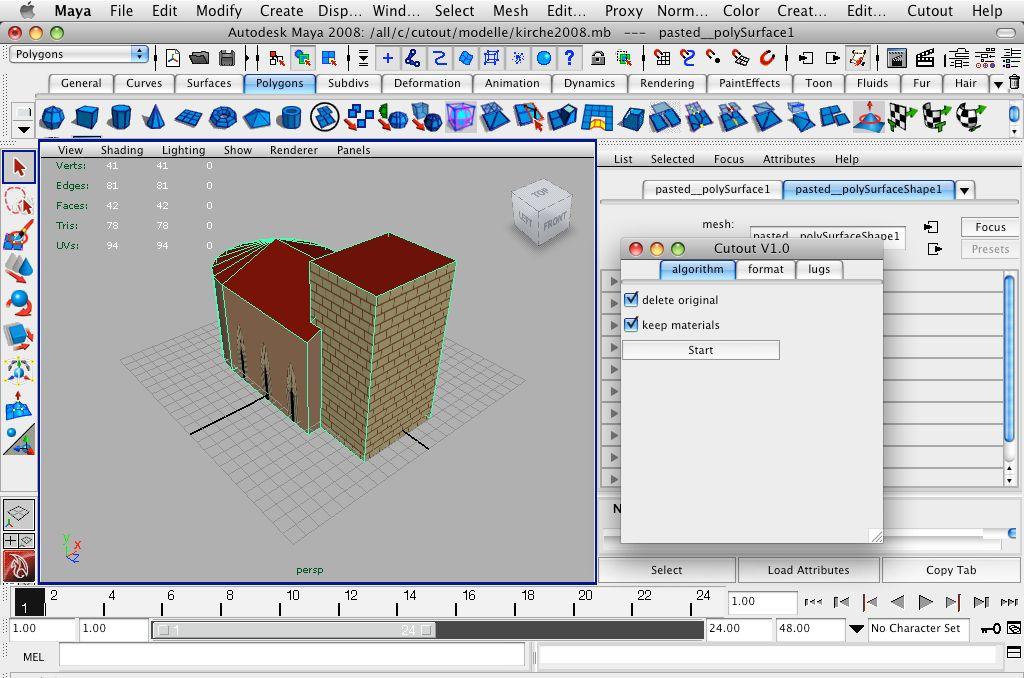
Task: Select the Paint Selection tool
Action: 19,235
